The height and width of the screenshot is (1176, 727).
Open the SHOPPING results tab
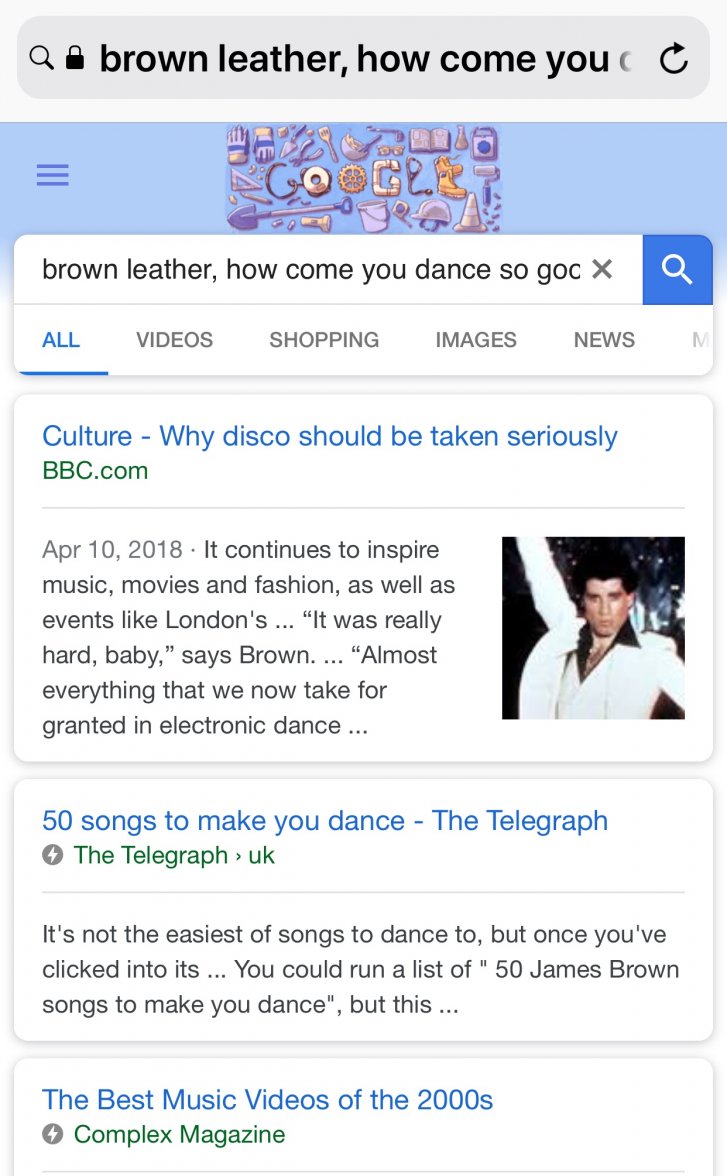point(323,340)
